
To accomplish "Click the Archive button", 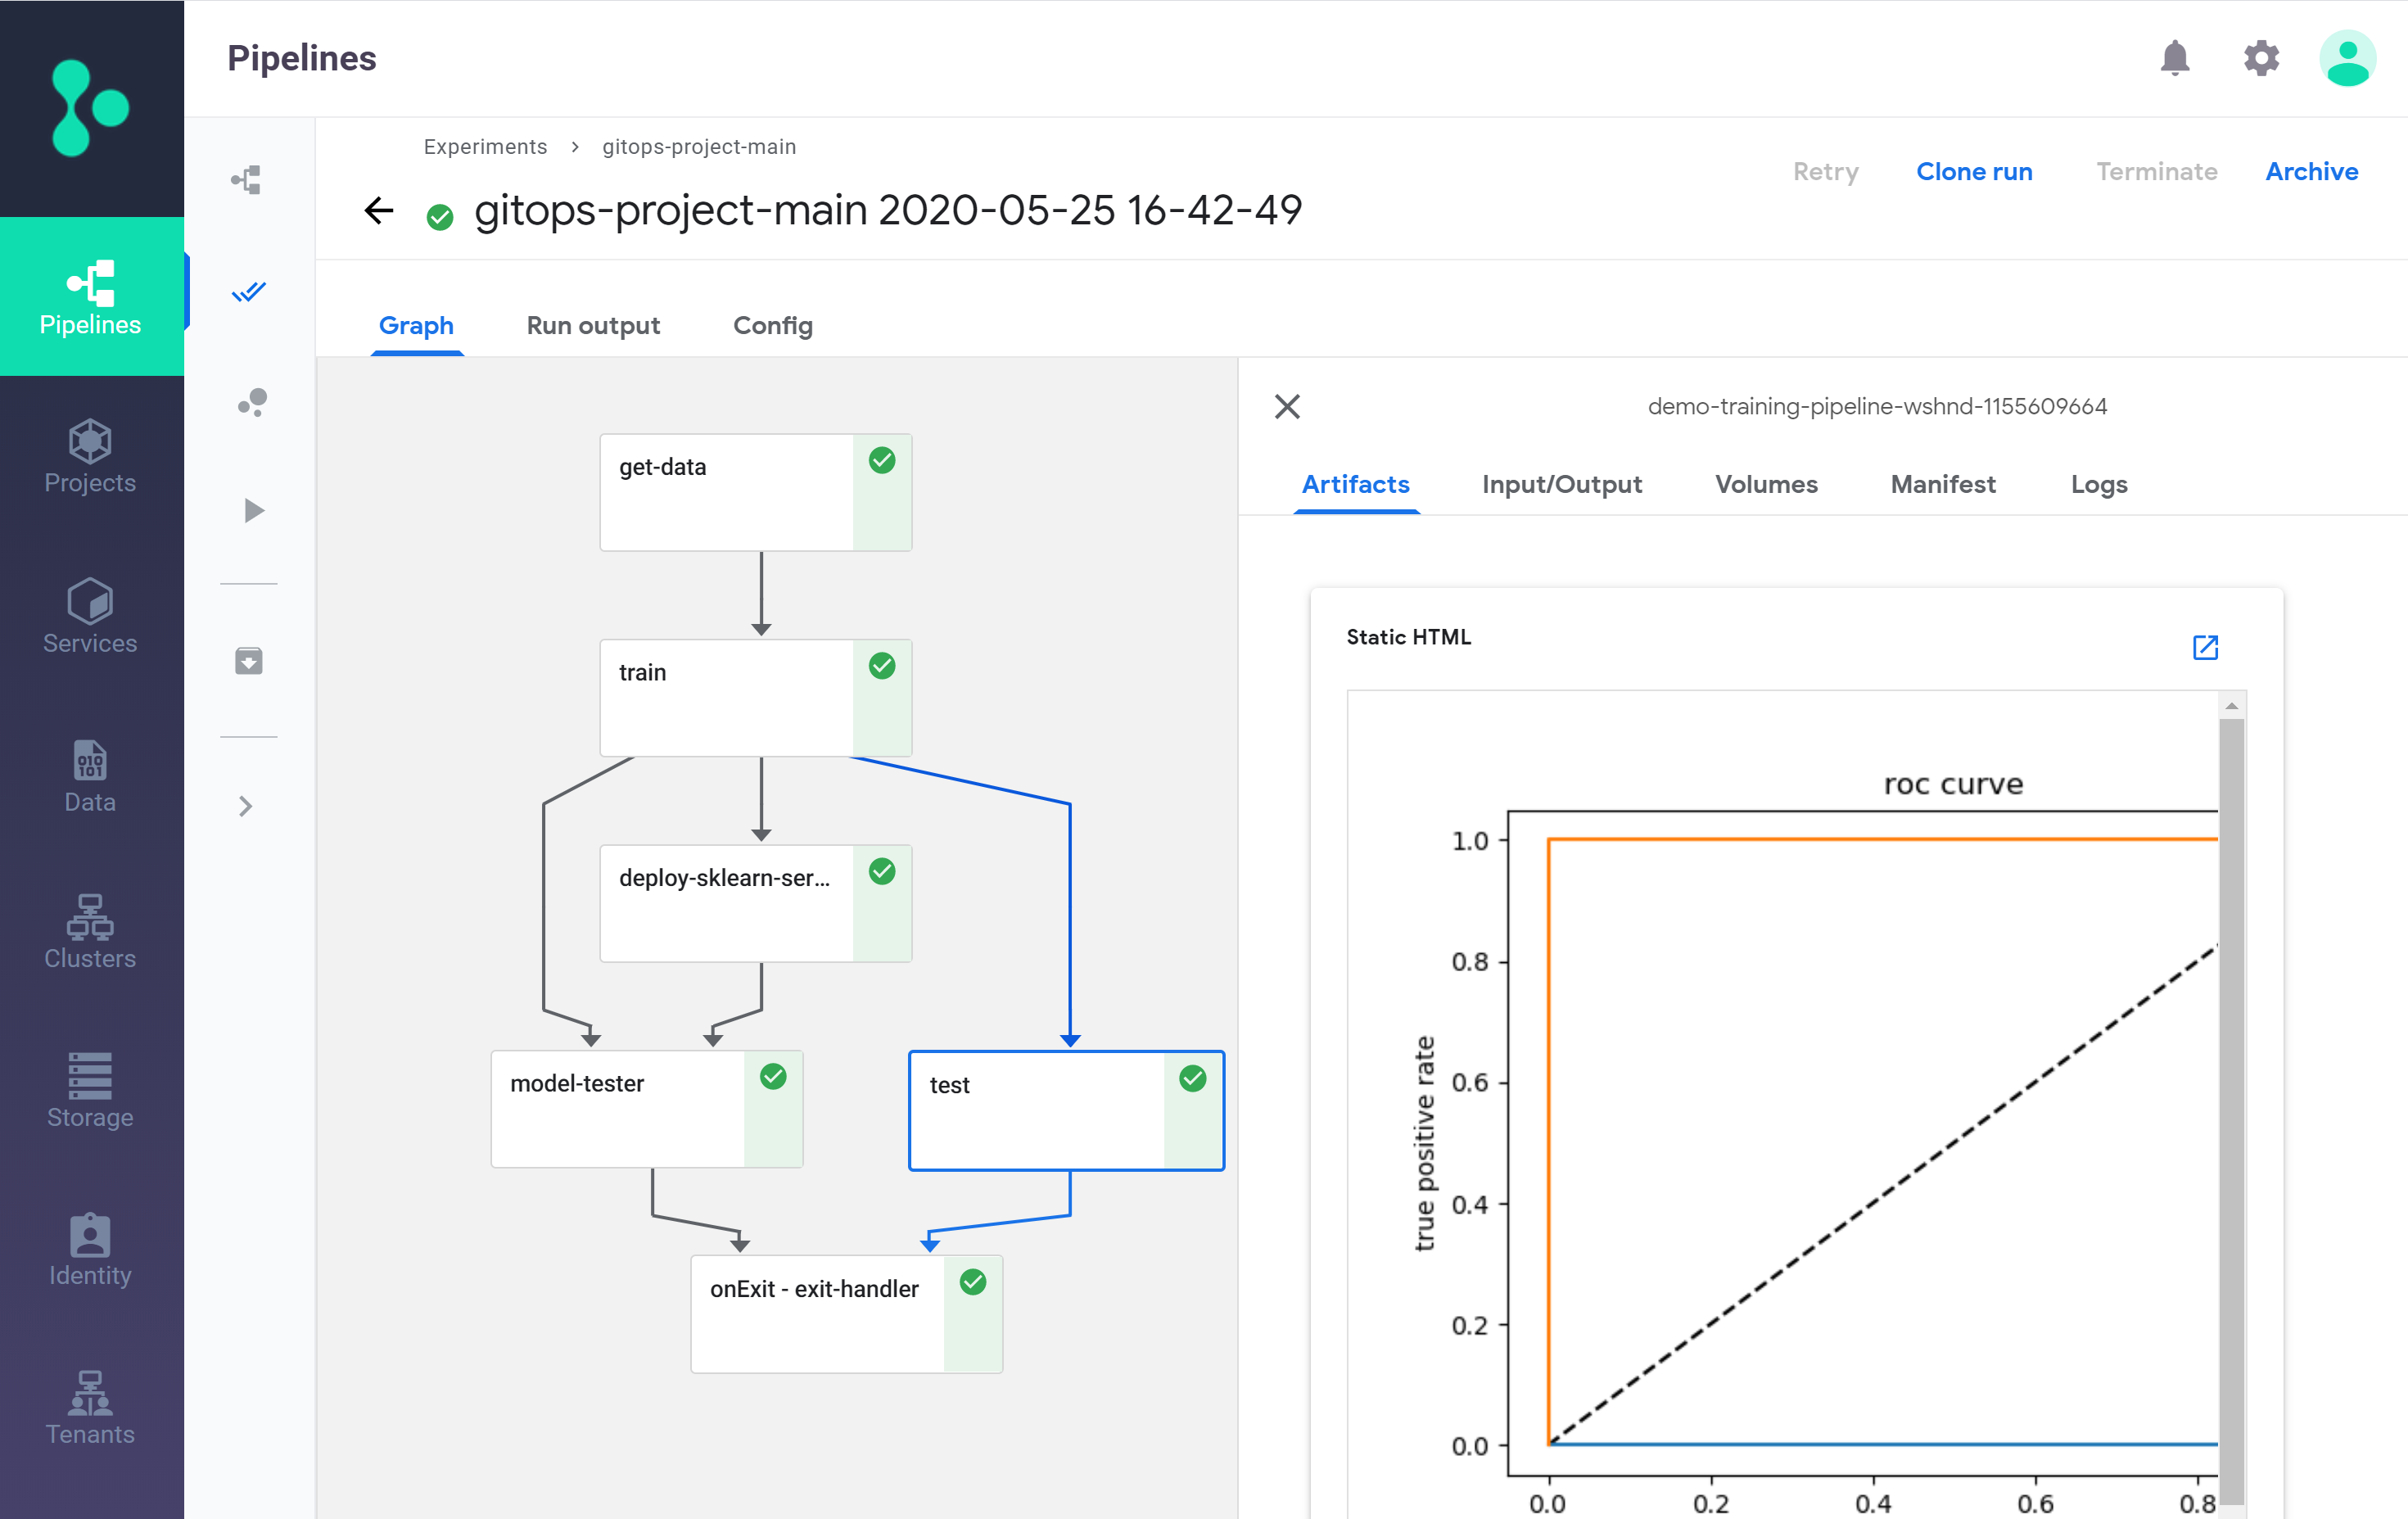I will coord(2311,172).
